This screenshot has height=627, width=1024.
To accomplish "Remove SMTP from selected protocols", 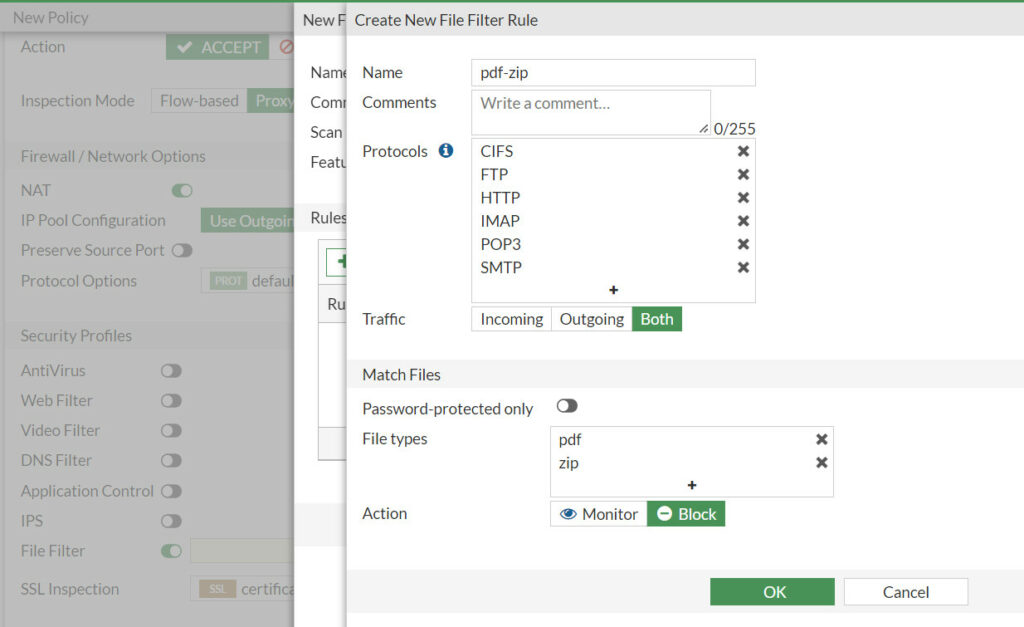I will [743, 267].
